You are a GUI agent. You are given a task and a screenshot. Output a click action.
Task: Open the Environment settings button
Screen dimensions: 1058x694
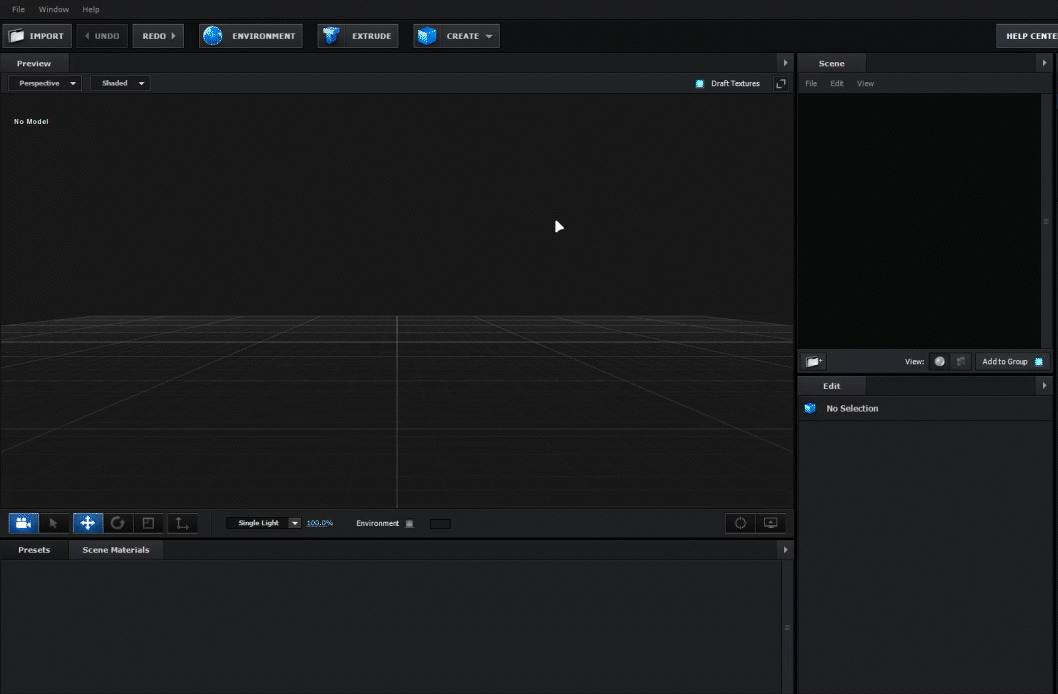251,36
